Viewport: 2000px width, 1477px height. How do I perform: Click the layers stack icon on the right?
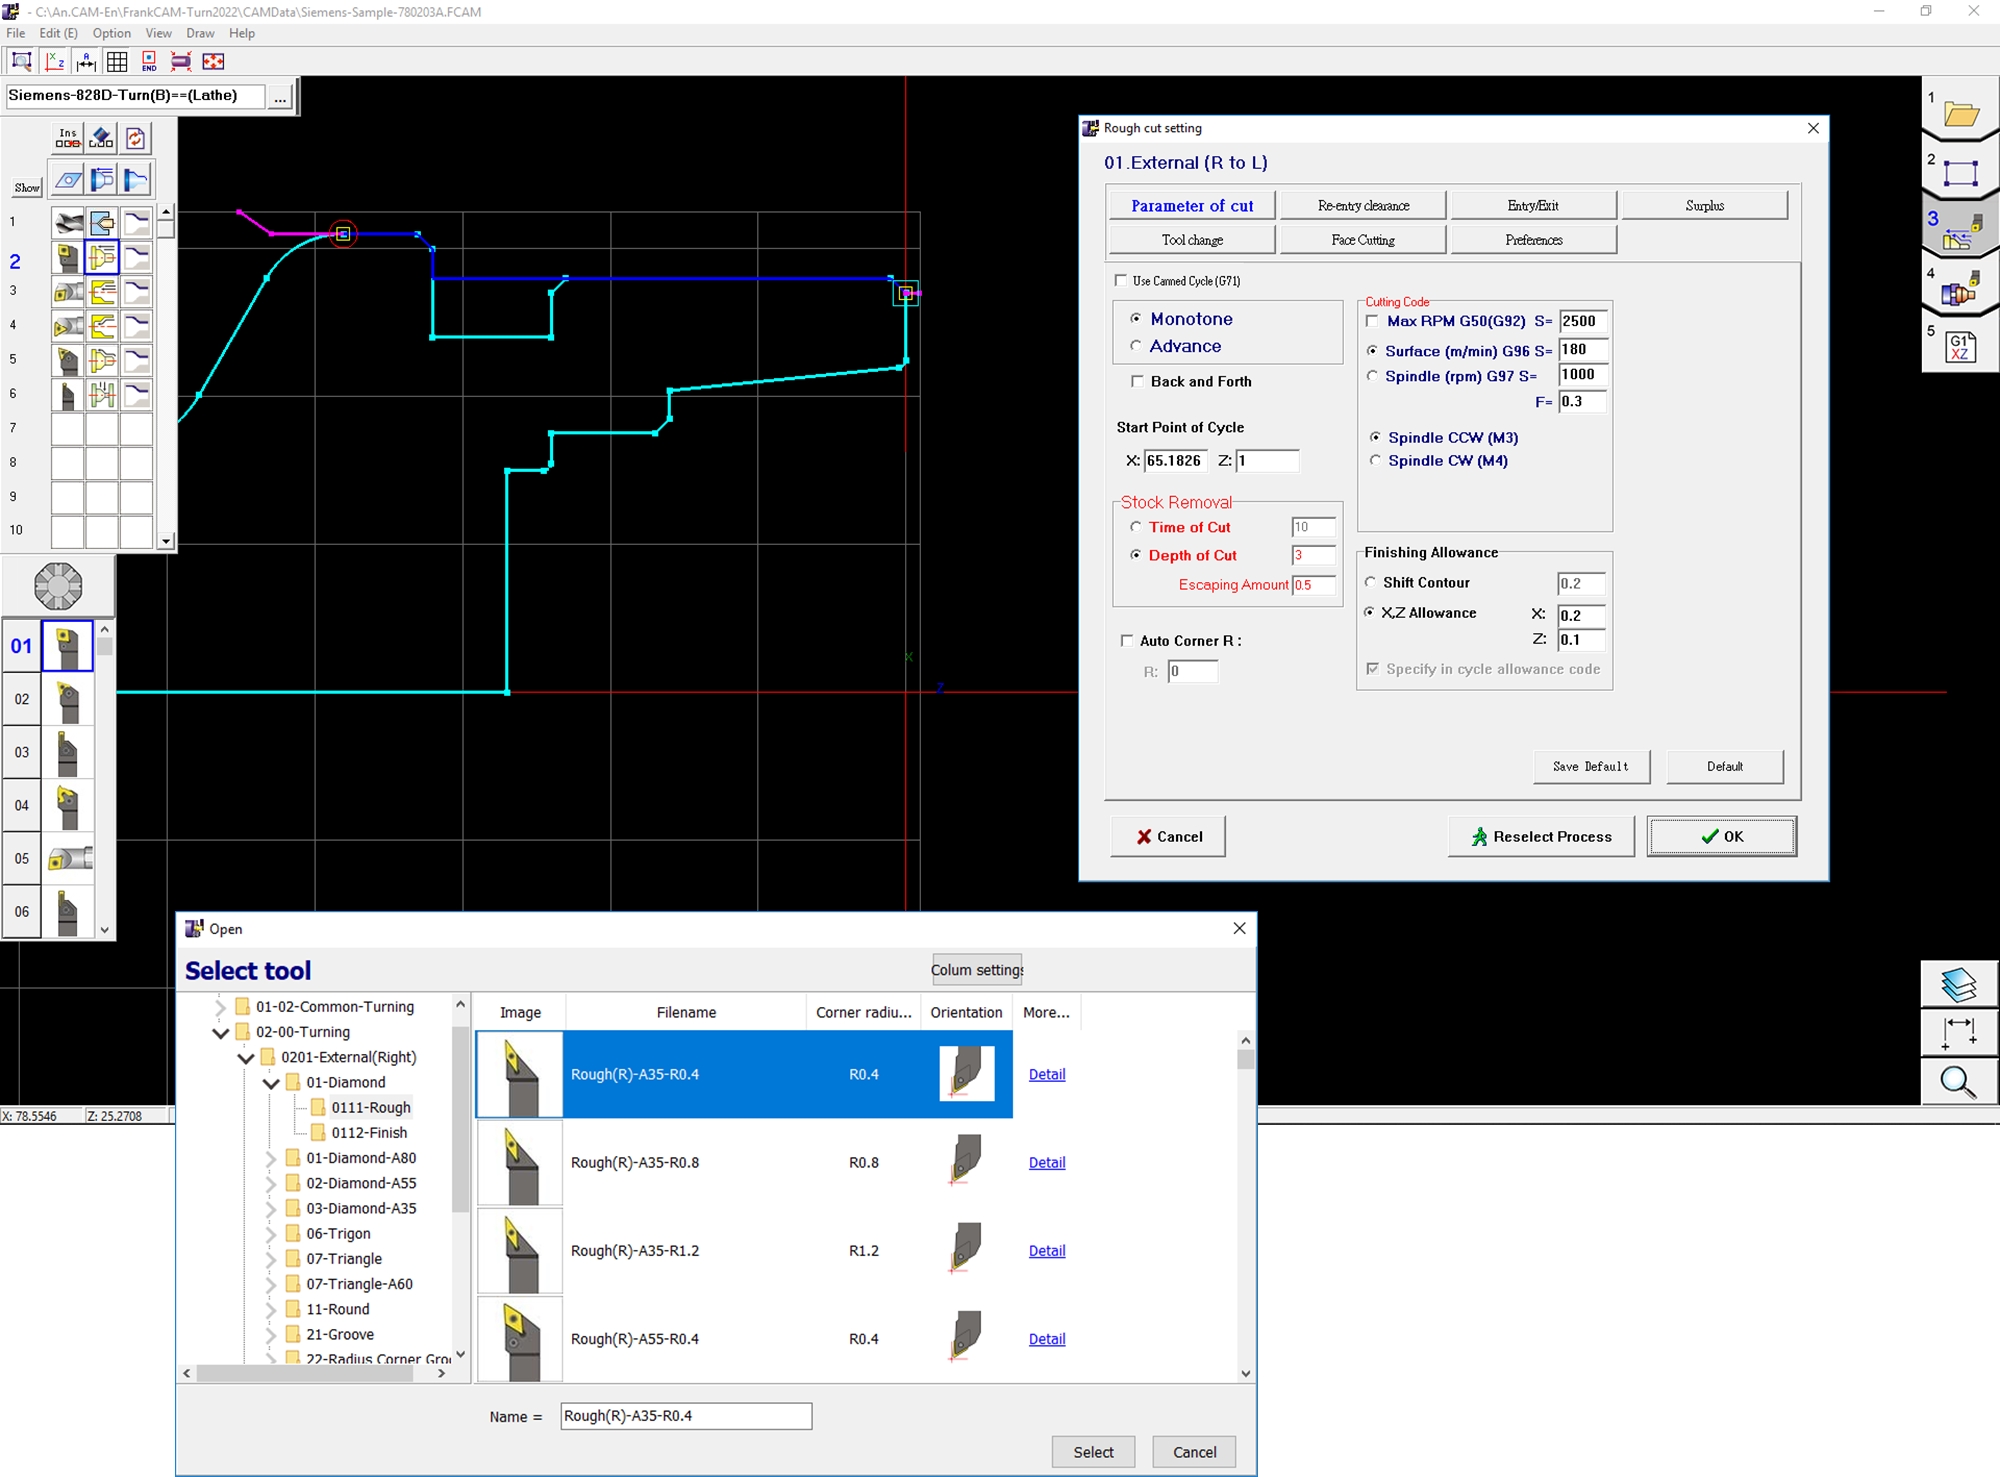[1958, 985]
